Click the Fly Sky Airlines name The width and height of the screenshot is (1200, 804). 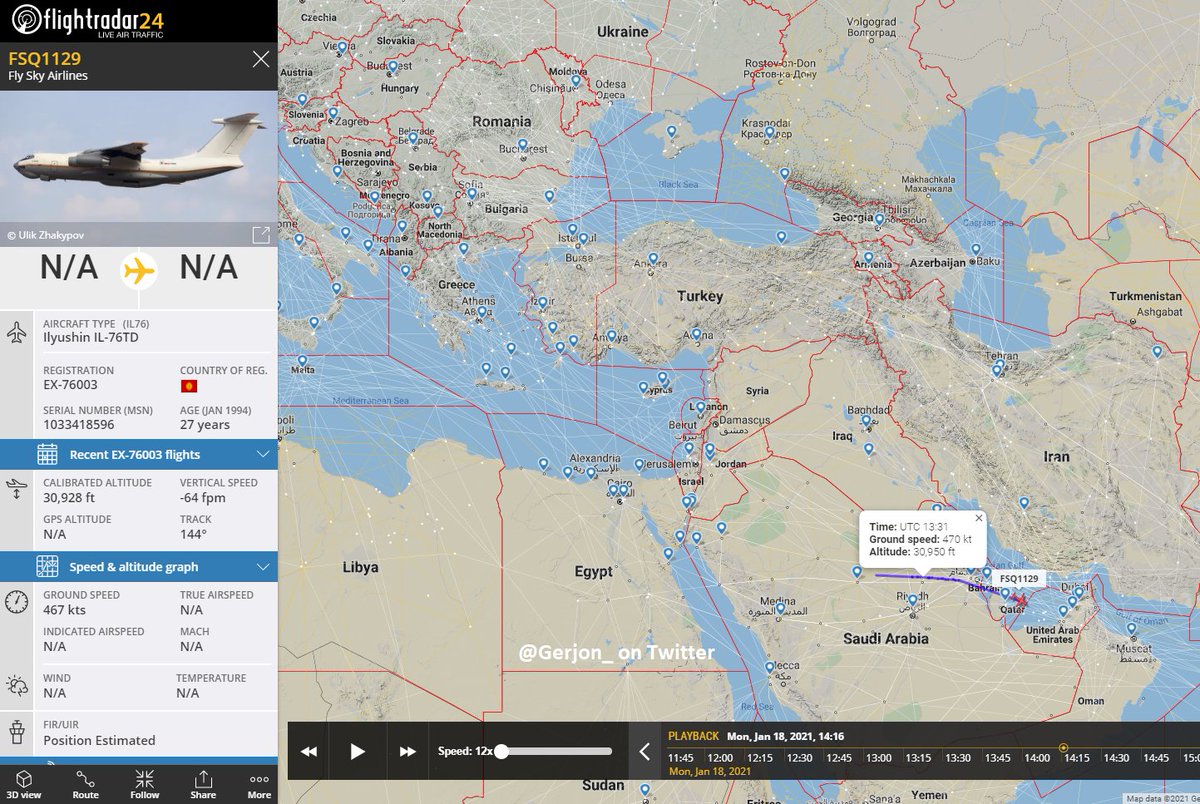(48, 76)
